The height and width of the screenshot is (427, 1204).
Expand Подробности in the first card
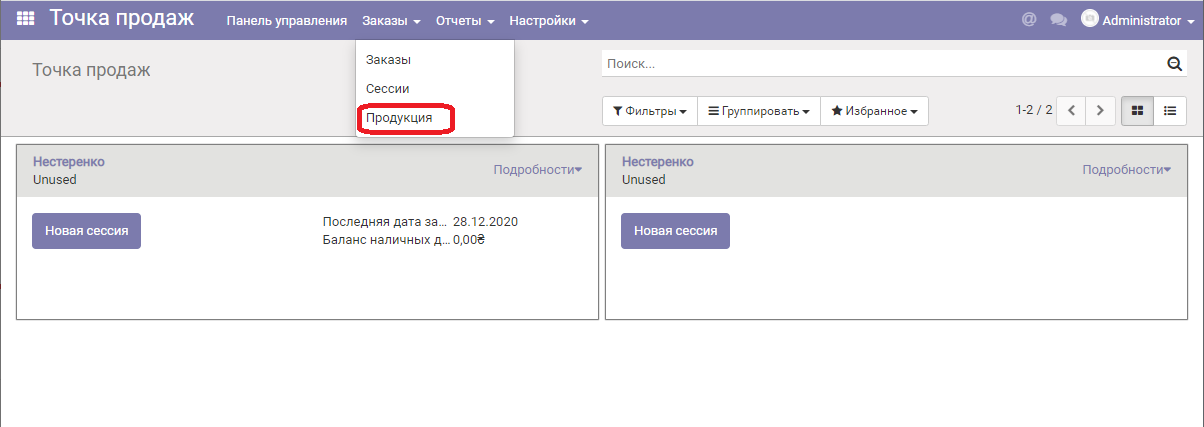point(537,170)
